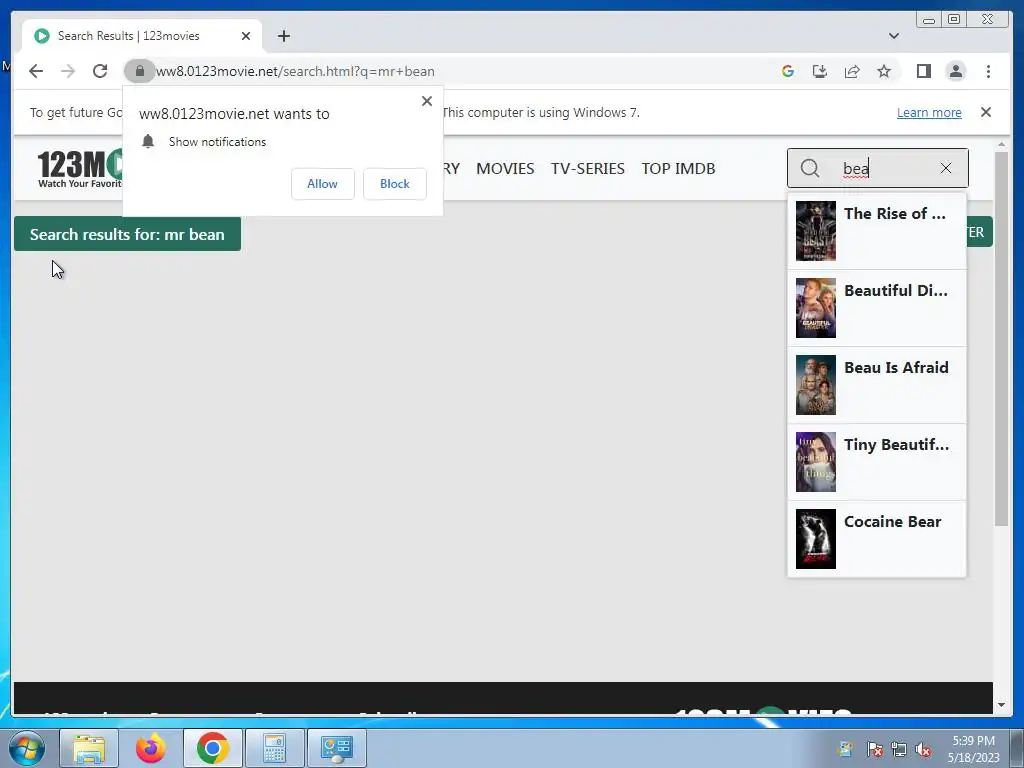The width and height of the screenshot is (1024, 768).
Task: Block notifications from ww8.0123movie.net
Action: tap(394, 184)
